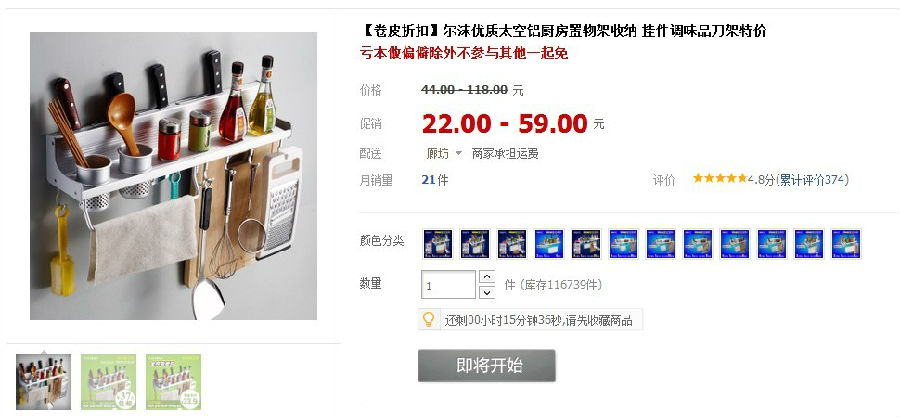
Task: Select the first product thumbnail
Action: click(44, 381)
